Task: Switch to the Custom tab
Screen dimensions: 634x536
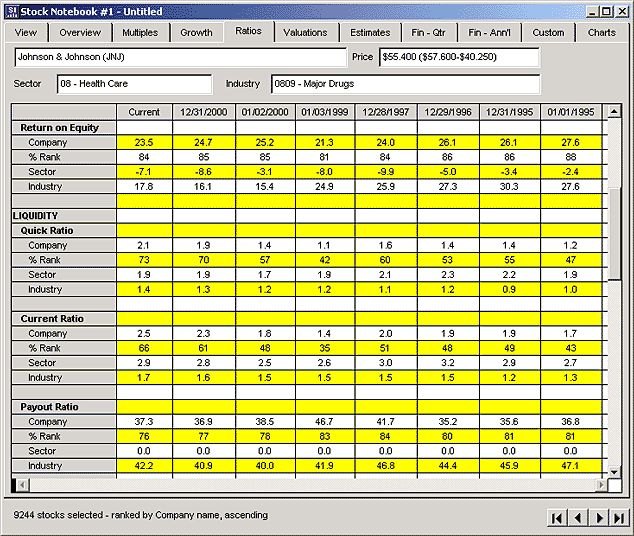Action: (548, 32)
